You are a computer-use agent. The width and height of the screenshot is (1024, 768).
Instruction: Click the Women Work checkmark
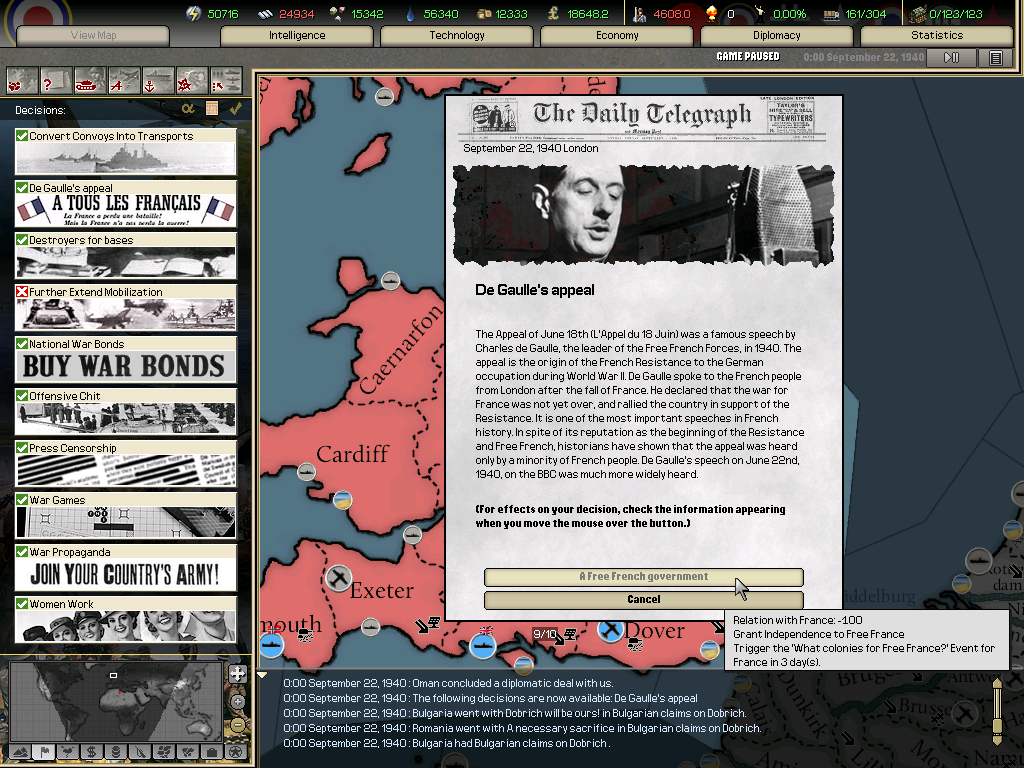[x=22, y=604]
